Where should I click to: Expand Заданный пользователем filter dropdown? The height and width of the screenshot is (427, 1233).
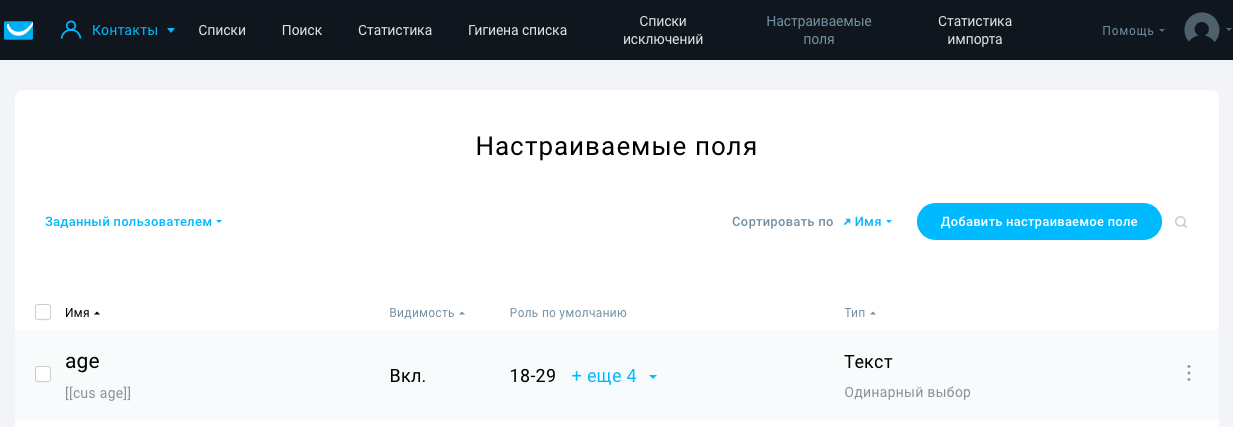133,222
